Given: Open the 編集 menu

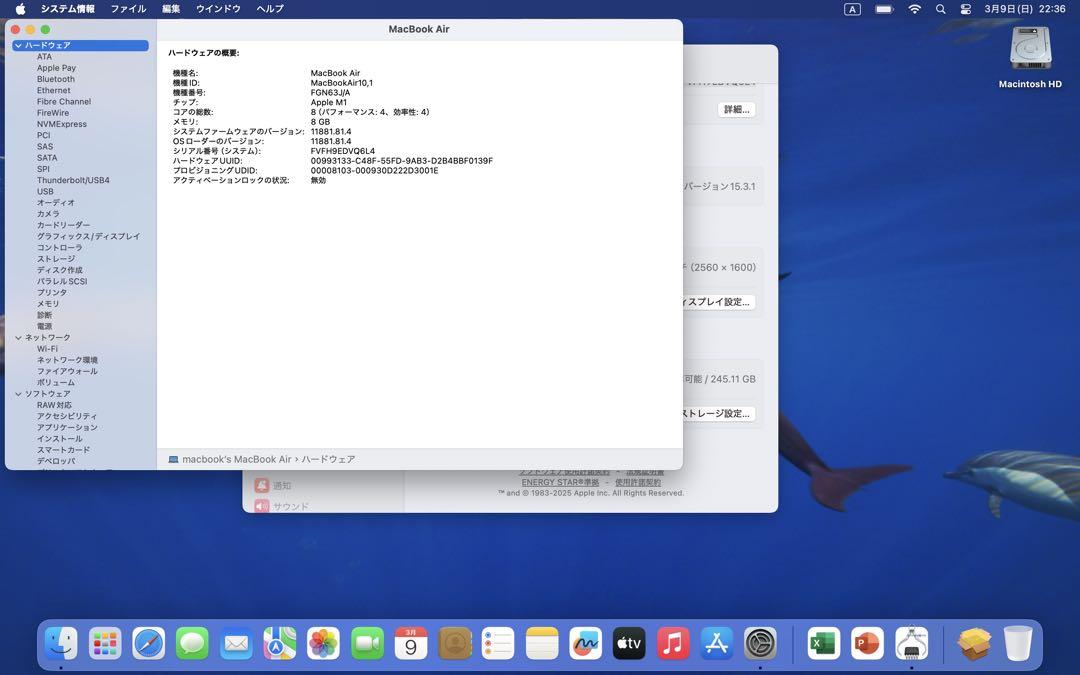Looking at the screenshot, I should point(171,9).
